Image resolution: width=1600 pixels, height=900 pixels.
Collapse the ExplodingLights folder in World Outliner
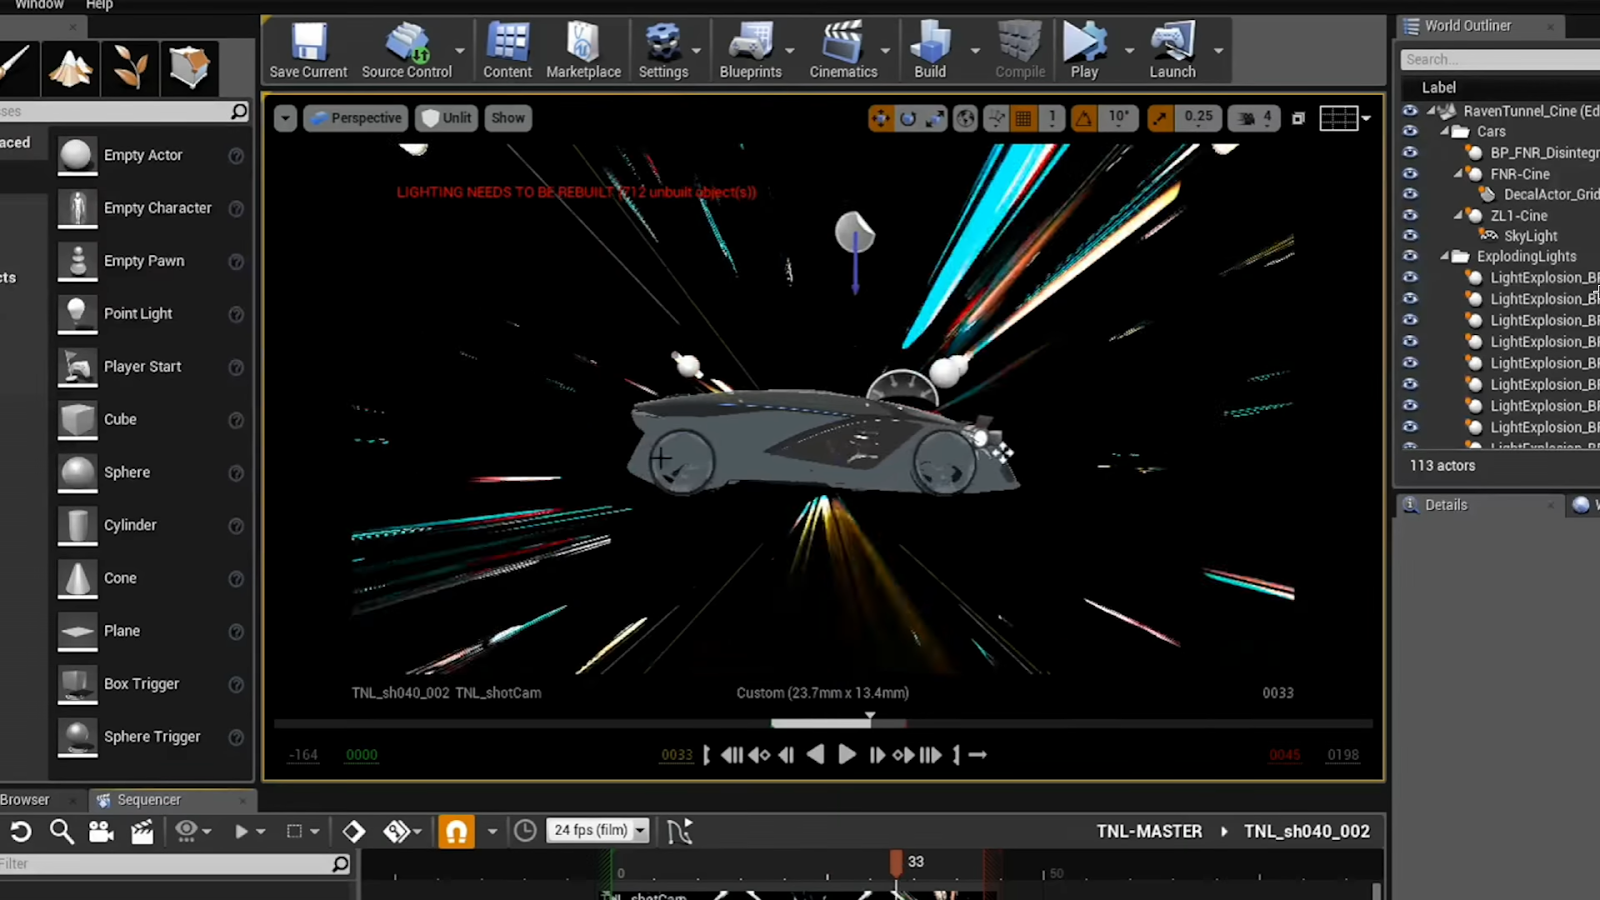(1445, 256)
